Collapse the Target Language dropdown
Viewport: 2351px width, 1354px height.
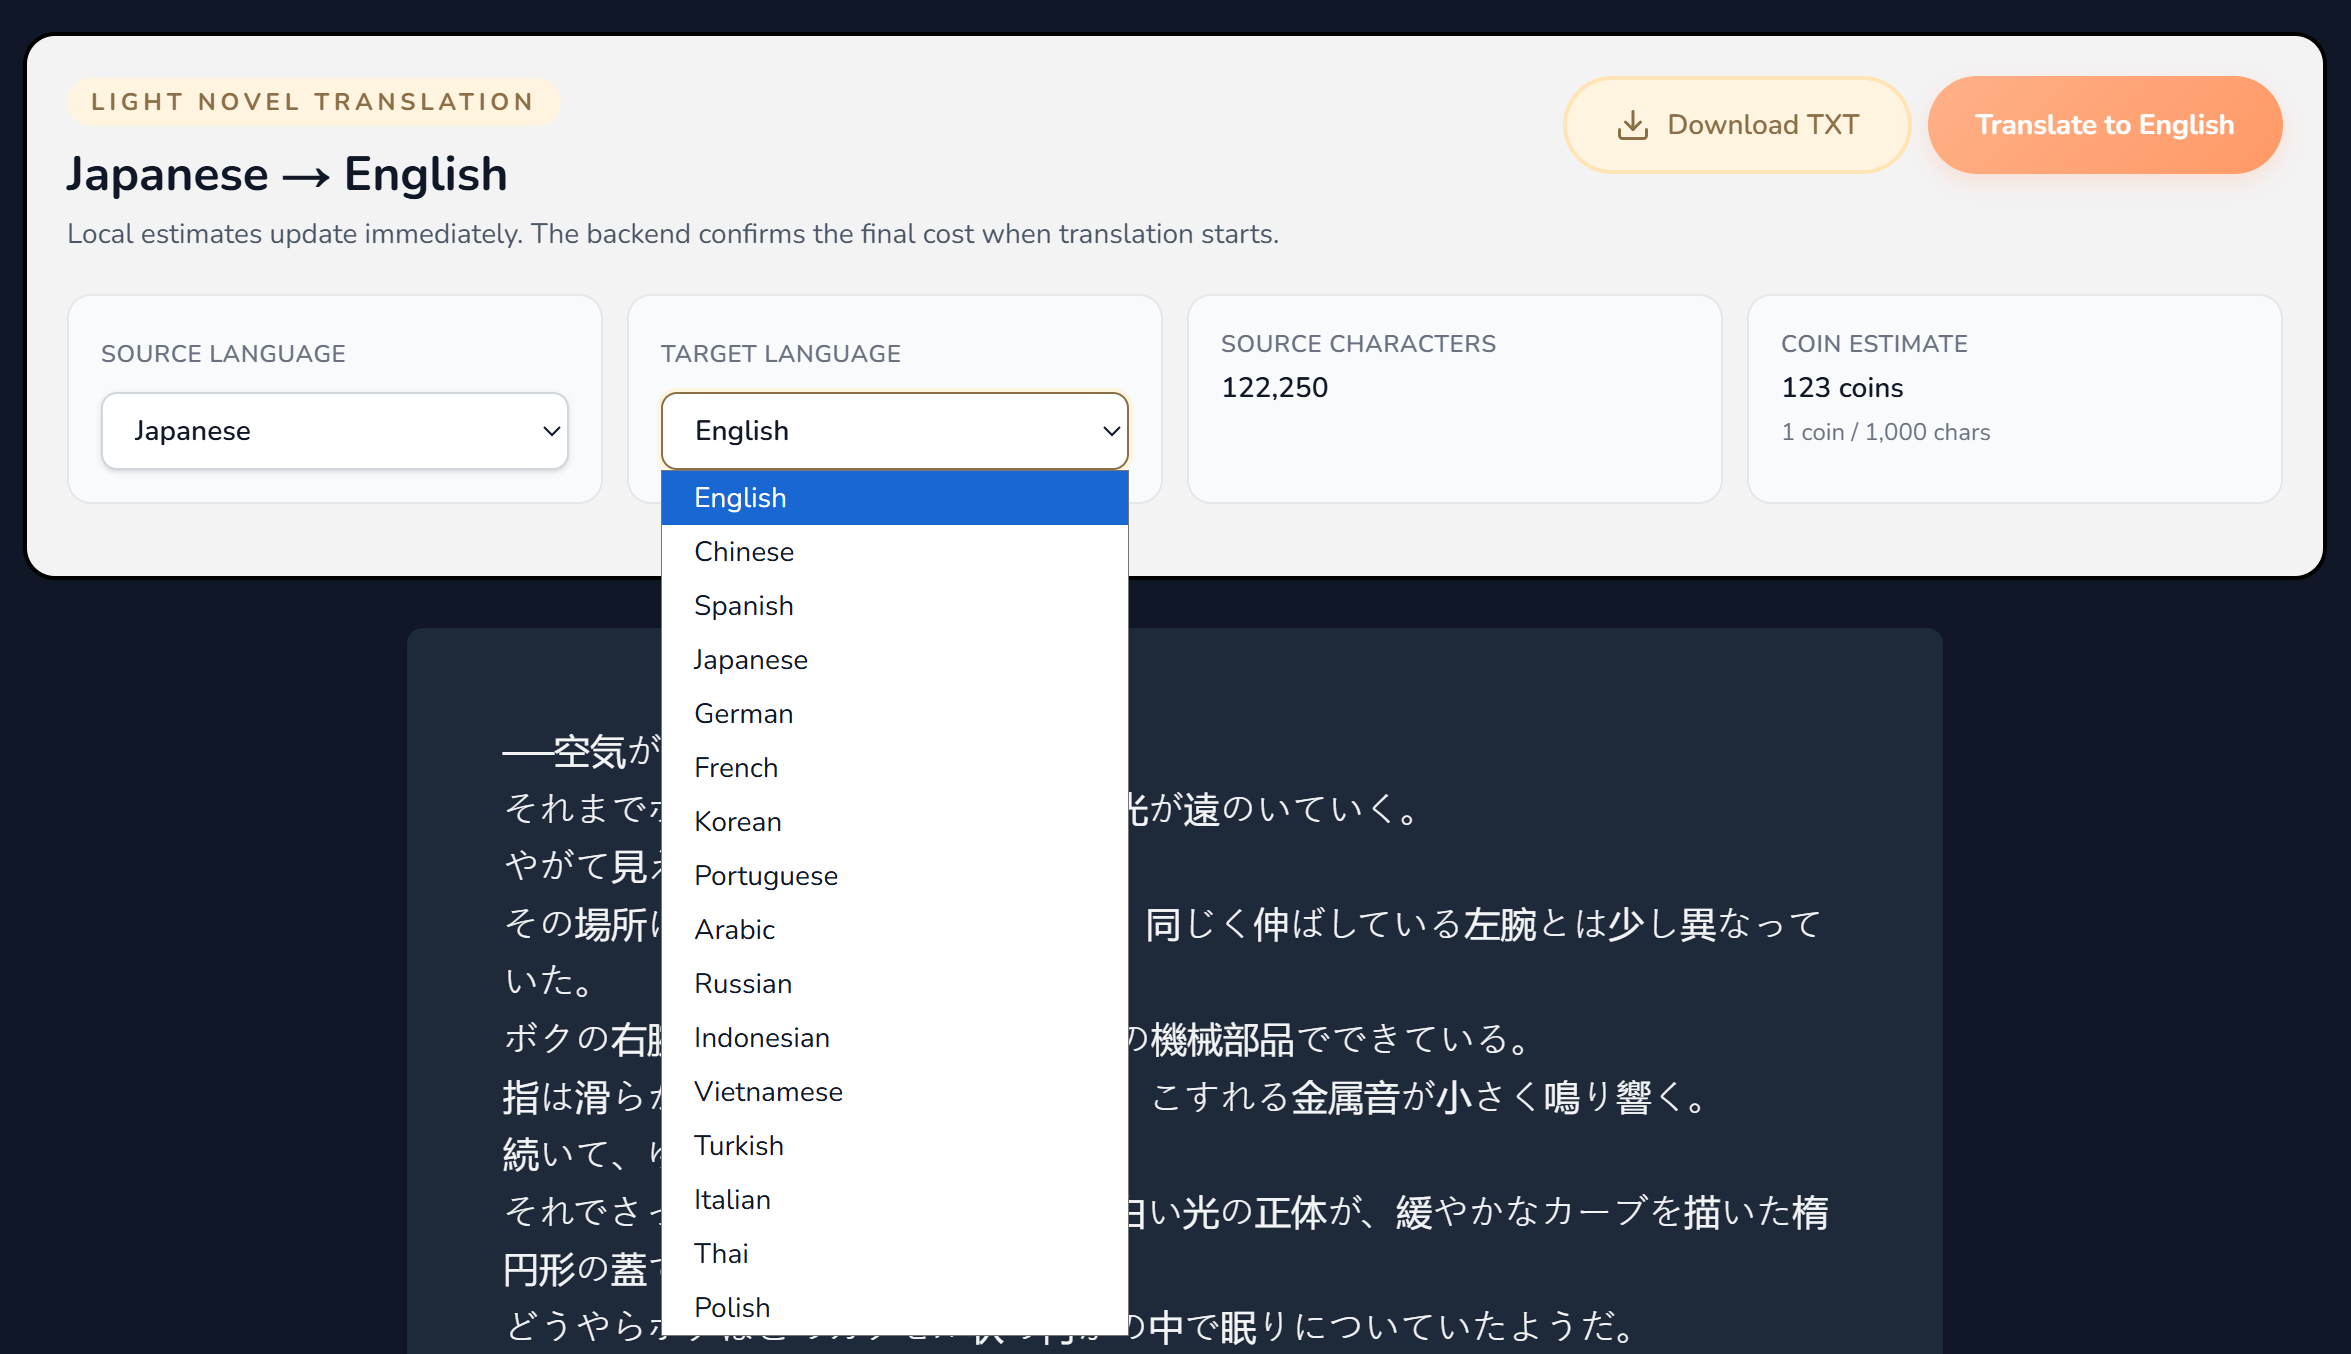[894, 431]
